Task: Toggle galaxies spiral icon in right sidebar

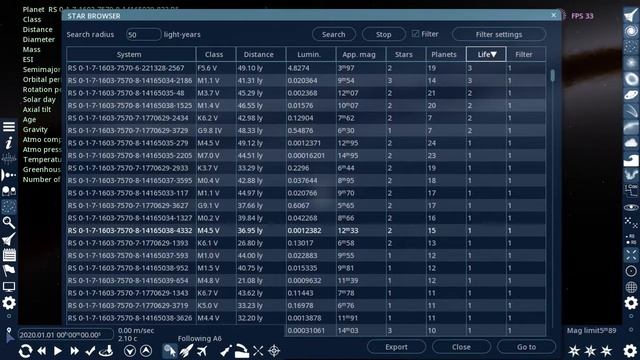Action: point(631,31)
